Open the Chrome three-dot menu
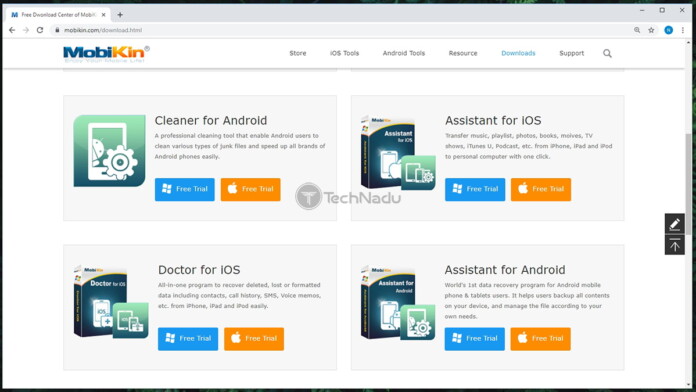Image resolution: width=696 pixels, height=392 pixels. 683,30
